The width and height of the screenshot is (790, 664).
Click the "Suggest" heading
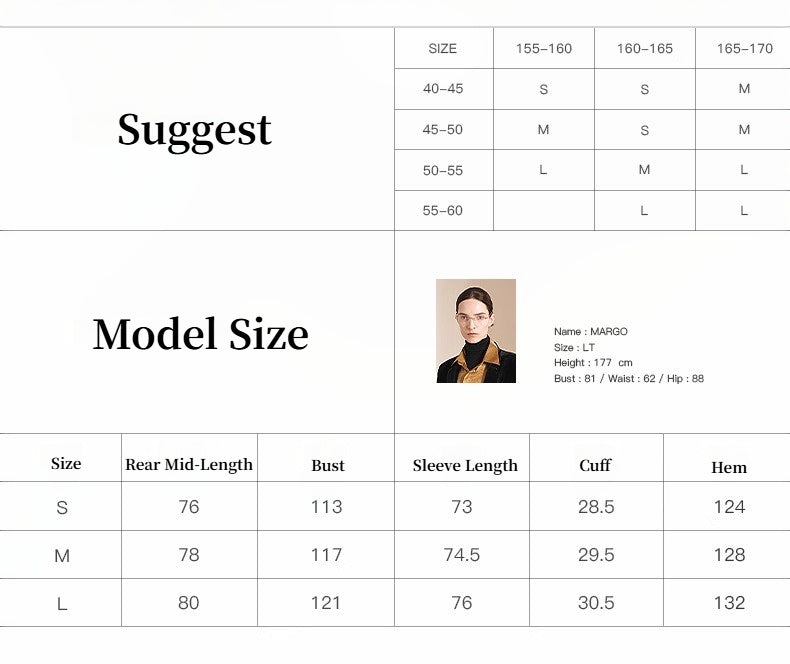pos(194,130)
